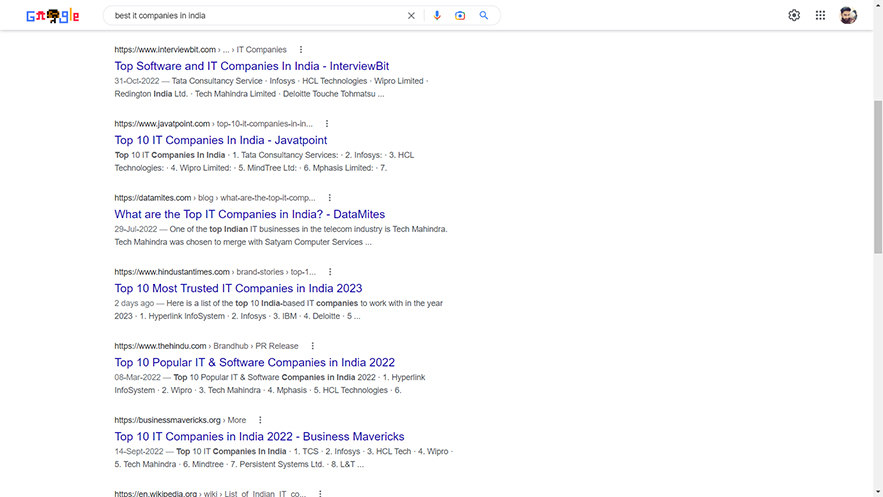Screen dimensions: 883x497
Task: Open Top 10 IT Companies Javatpoint link
Action: (221, 140)
